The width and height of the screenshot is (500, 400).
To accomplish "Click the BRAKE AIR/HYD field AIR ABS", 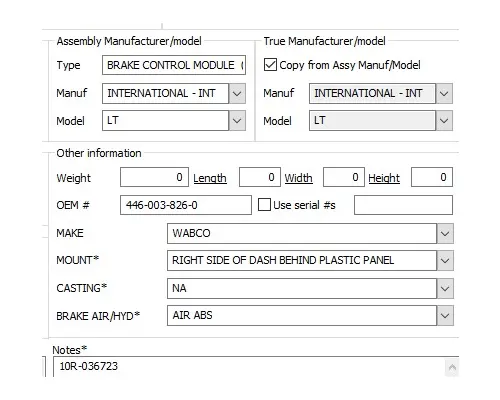I will click(302, 315).
